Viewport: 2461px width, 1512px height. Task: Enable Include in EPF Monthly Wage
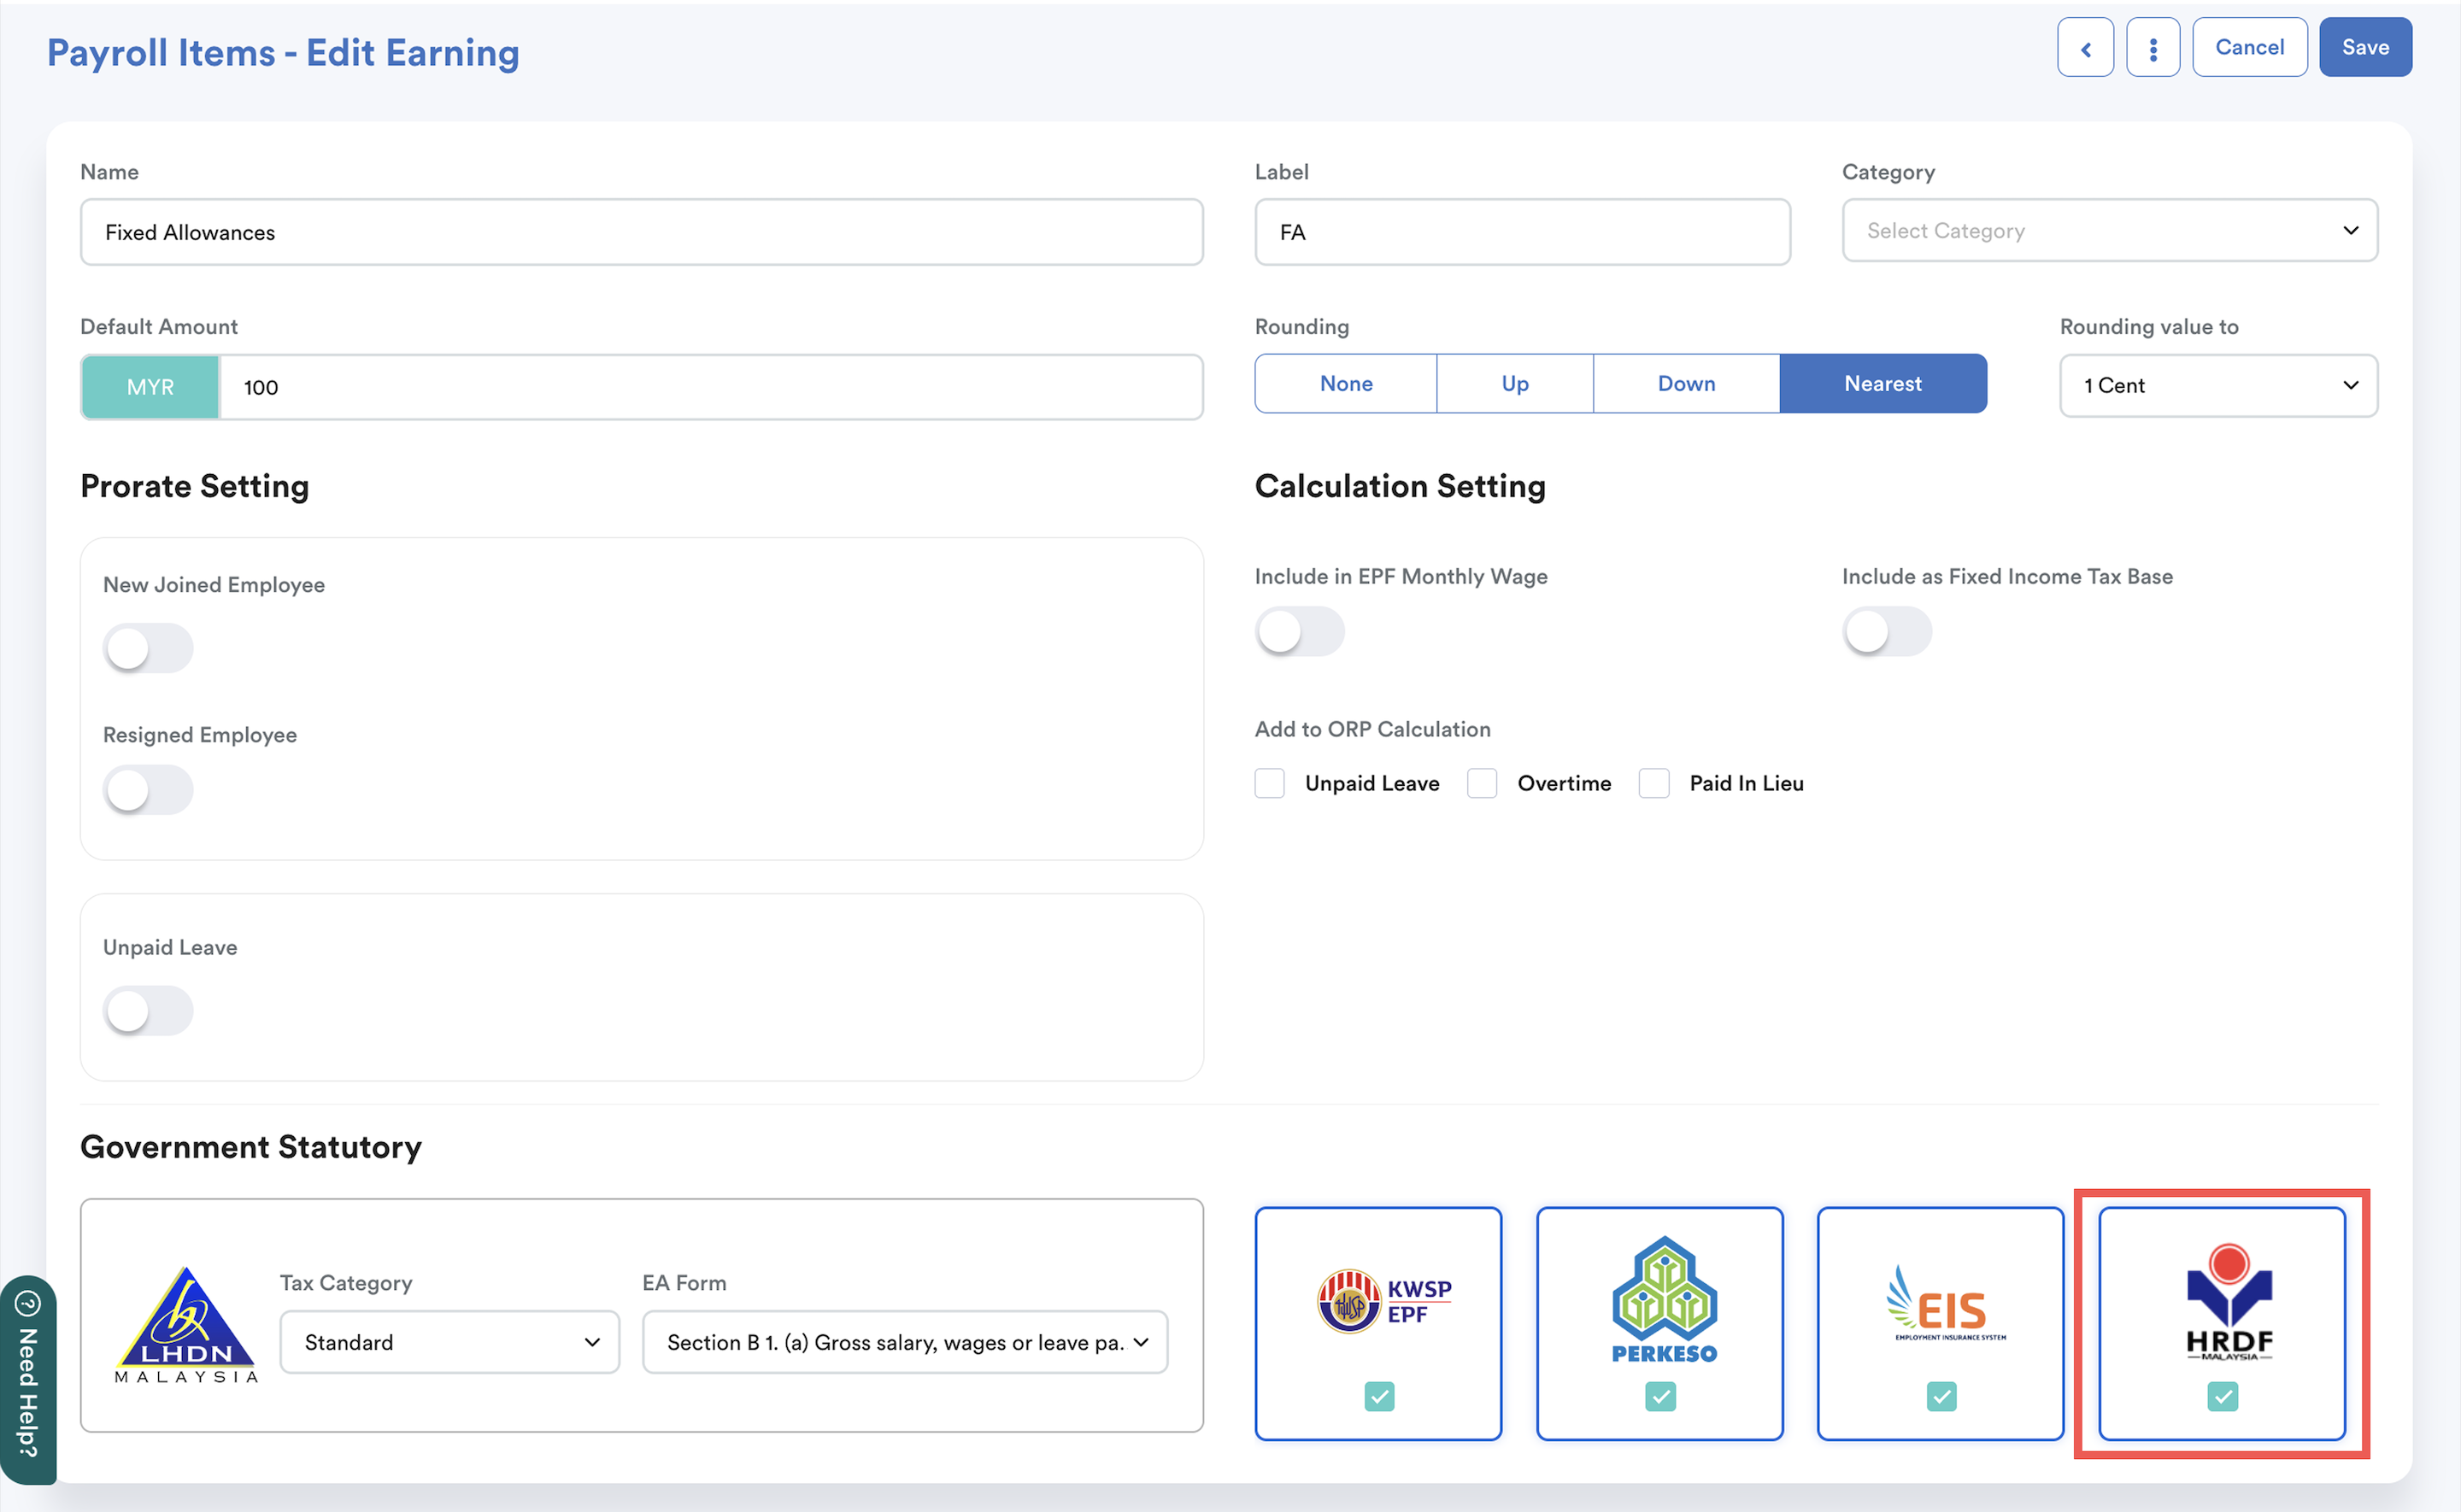click(1299, 632)
